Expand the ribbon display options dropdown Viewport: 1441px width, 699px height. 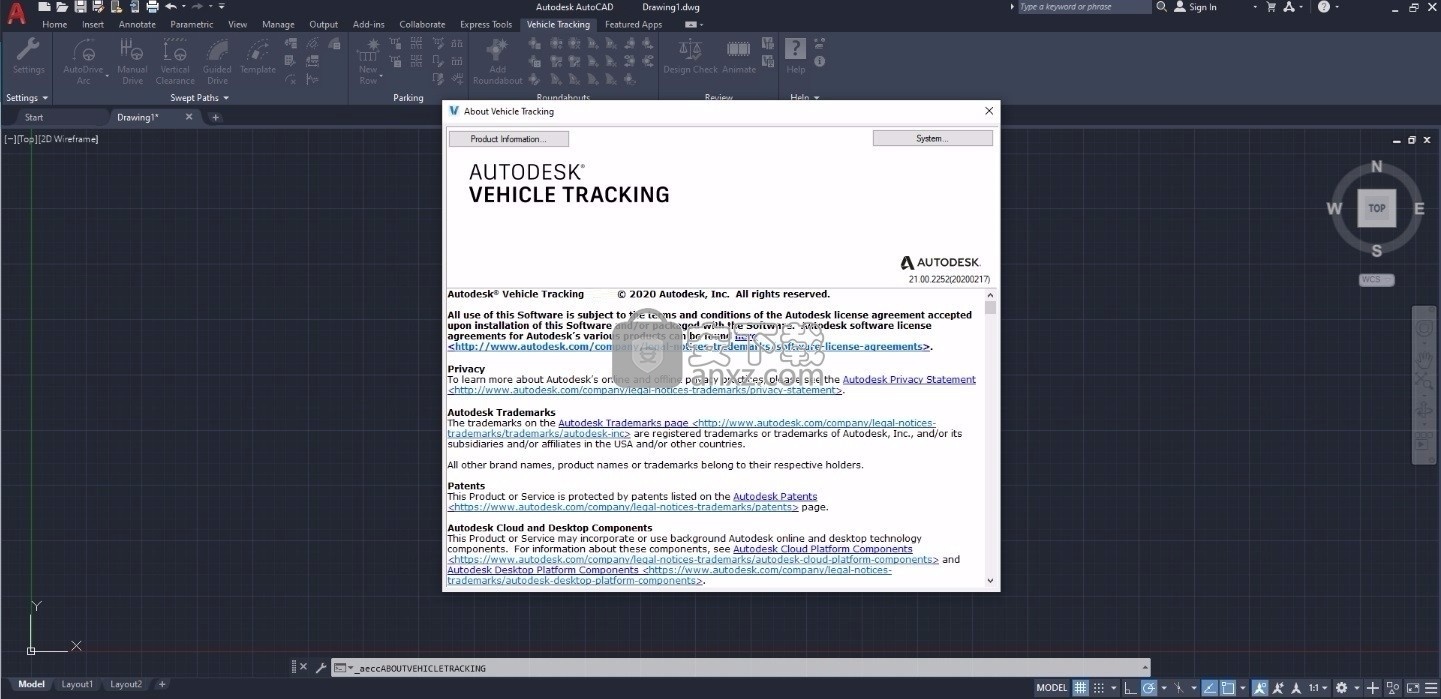[x=702, y=24]
